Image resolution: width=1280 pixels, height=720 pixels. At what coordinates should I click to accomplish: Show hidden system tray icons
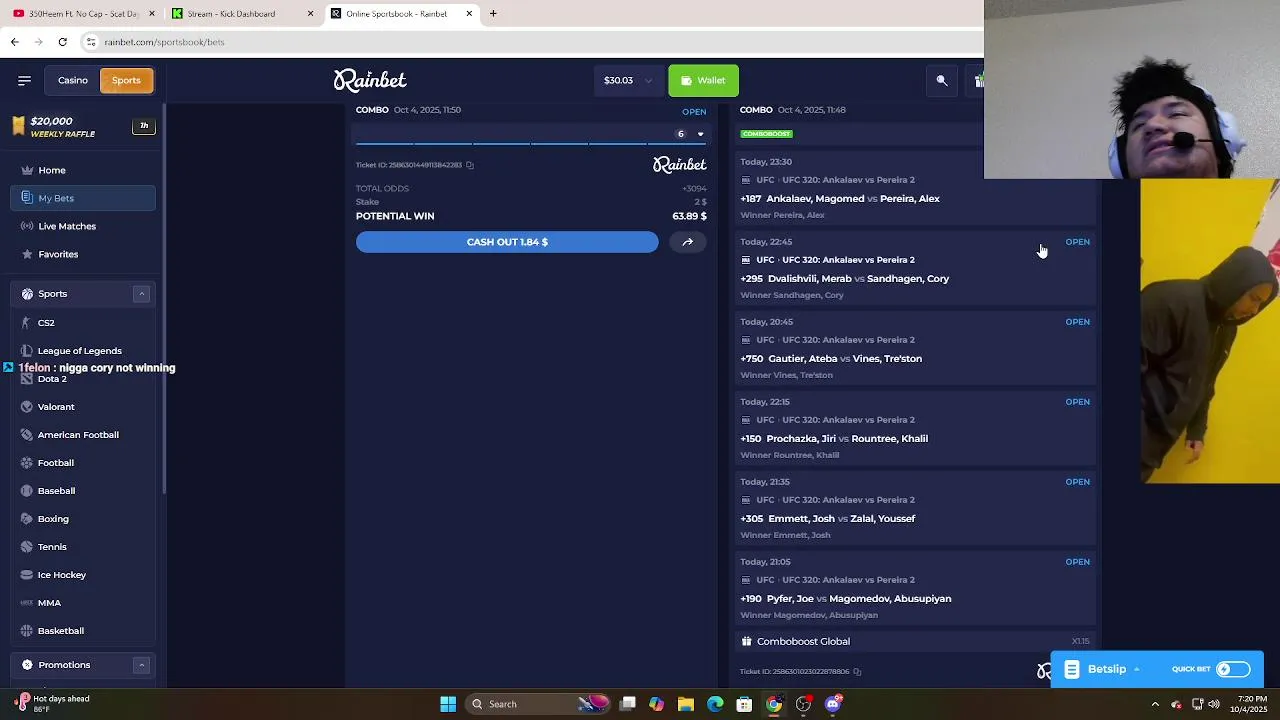coord(1155,704)
